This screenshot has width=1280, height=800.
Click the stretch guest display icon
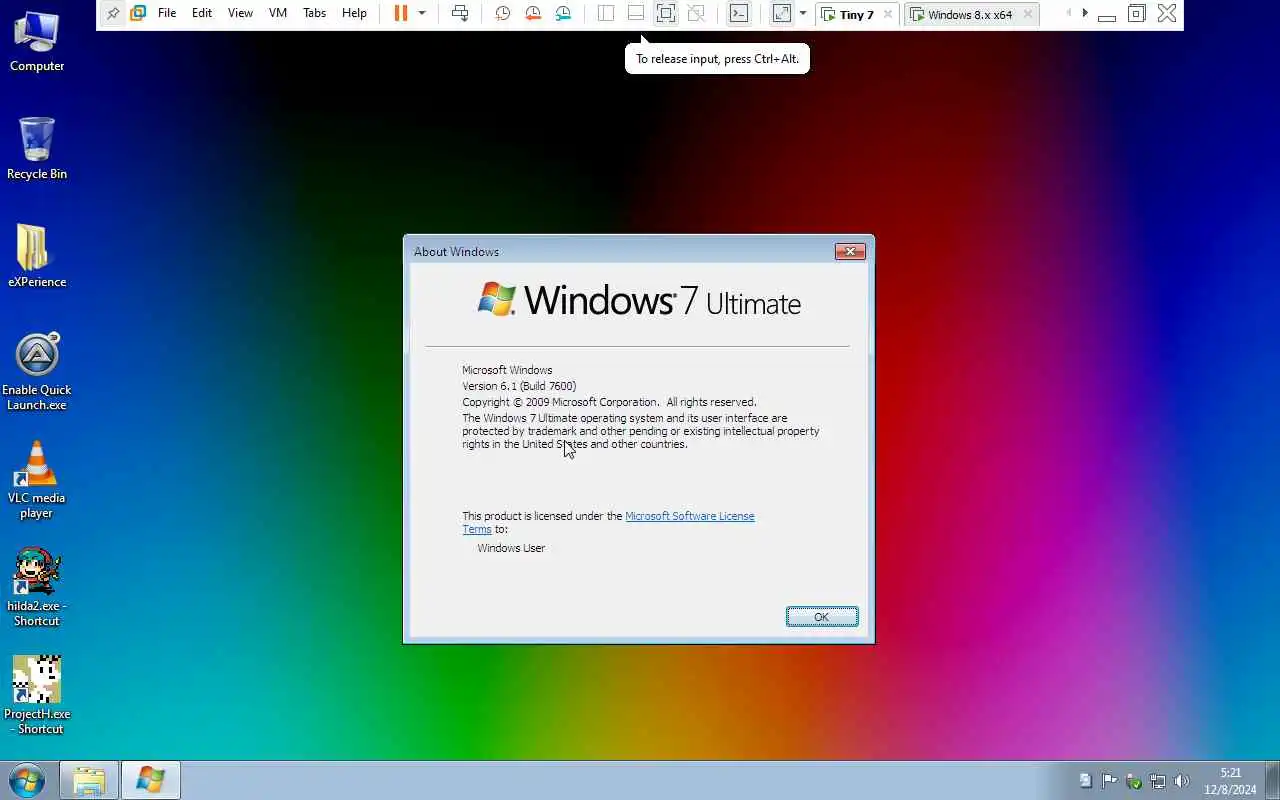[x=782, y=13]
